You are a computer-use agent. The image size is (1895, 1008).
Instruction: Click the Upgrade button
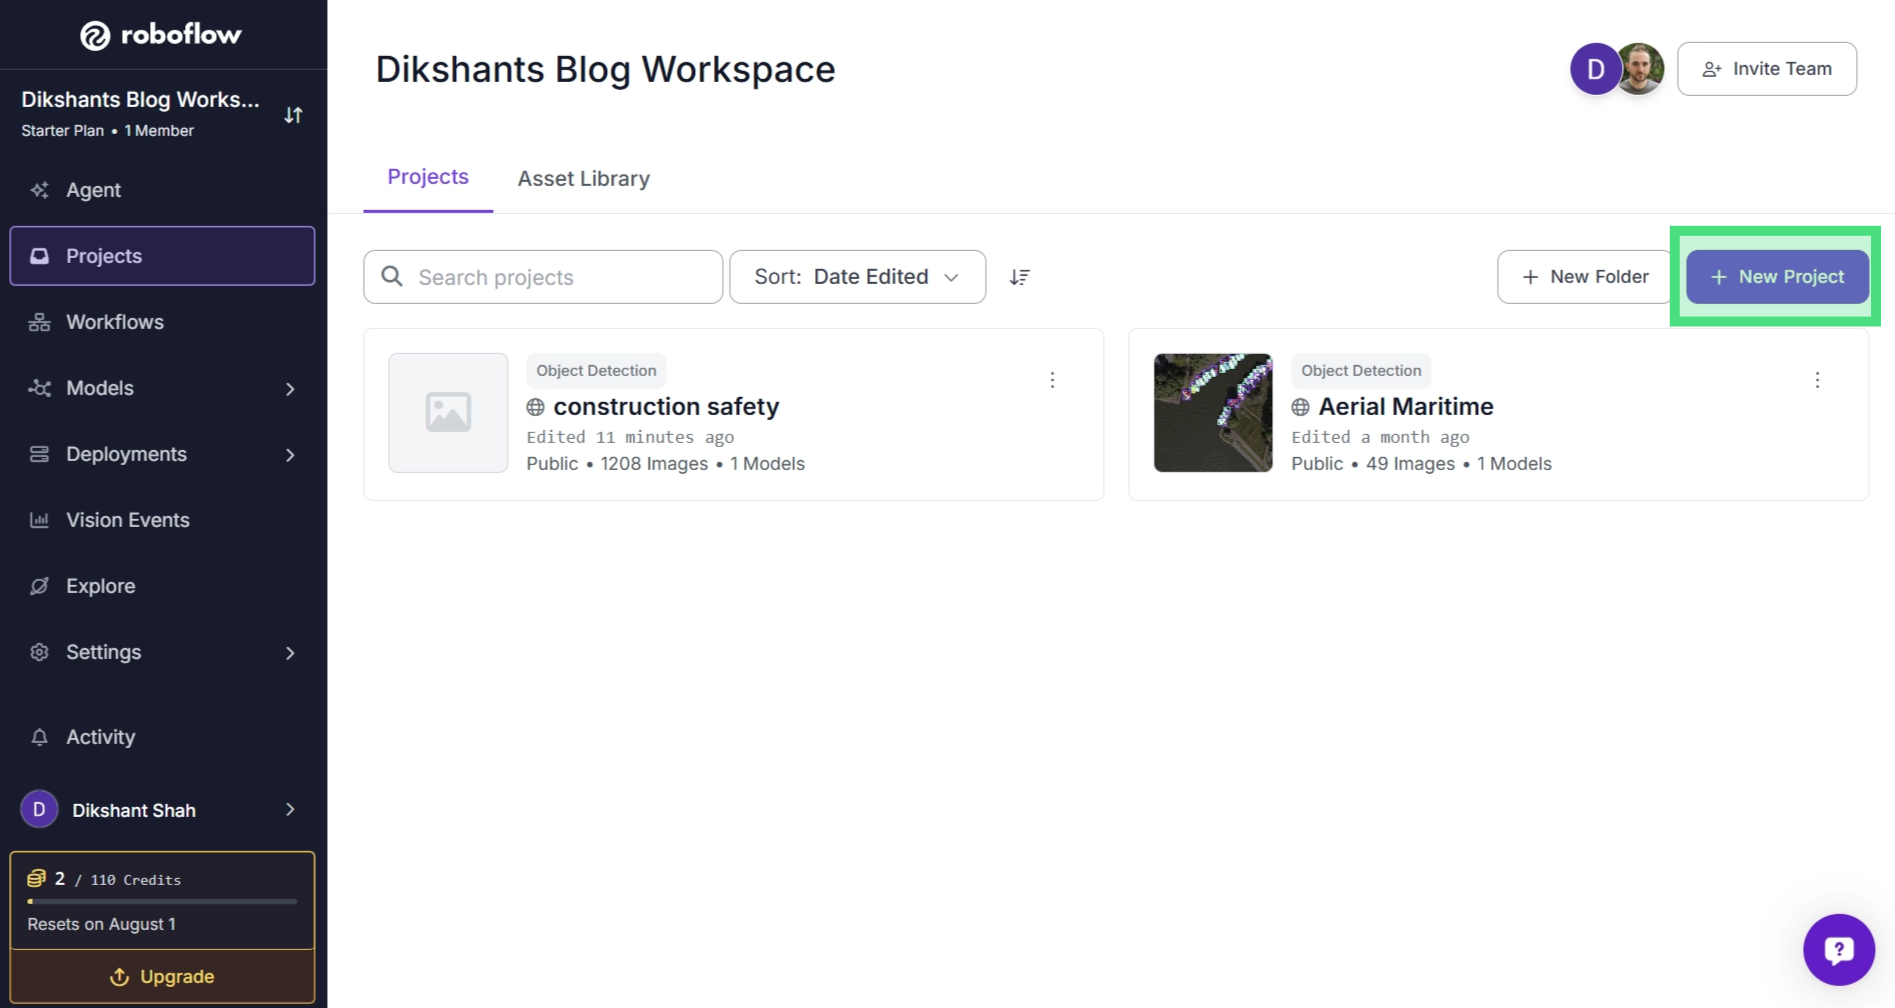click(162, 976)
